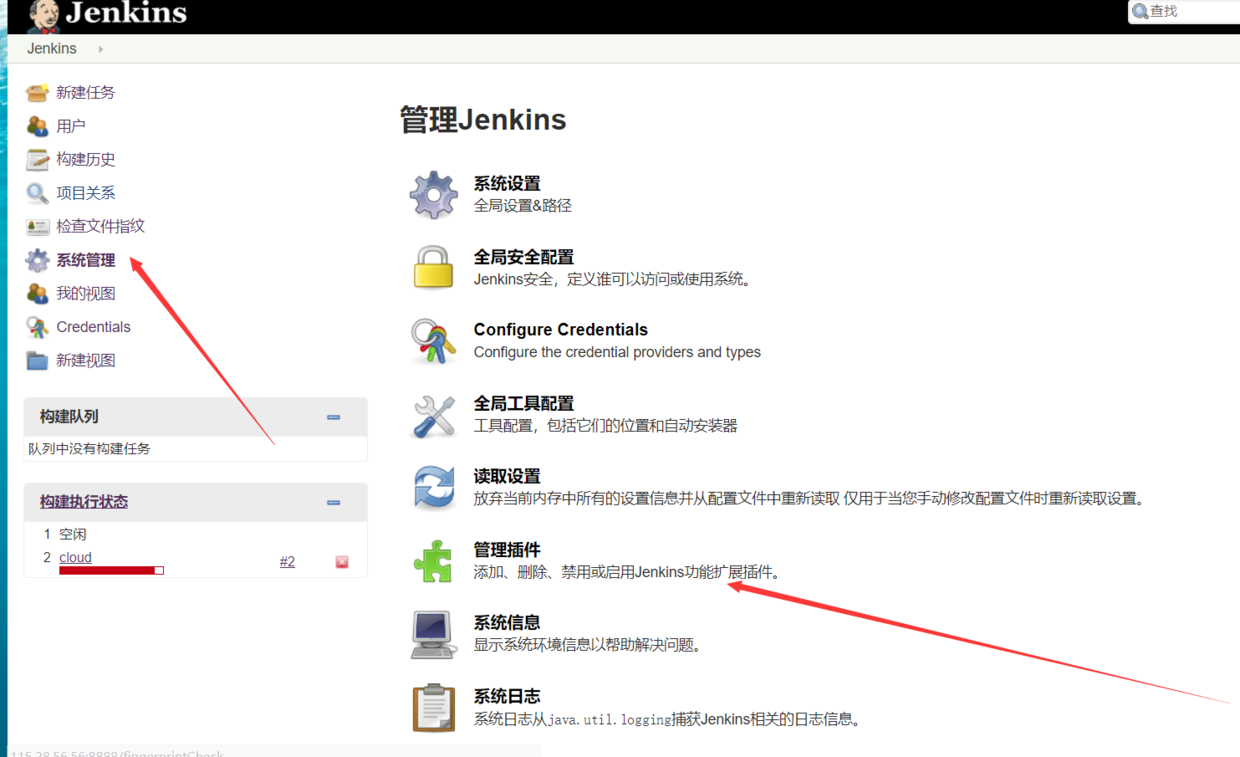Click the search box magnifier field

[1184, 11]
